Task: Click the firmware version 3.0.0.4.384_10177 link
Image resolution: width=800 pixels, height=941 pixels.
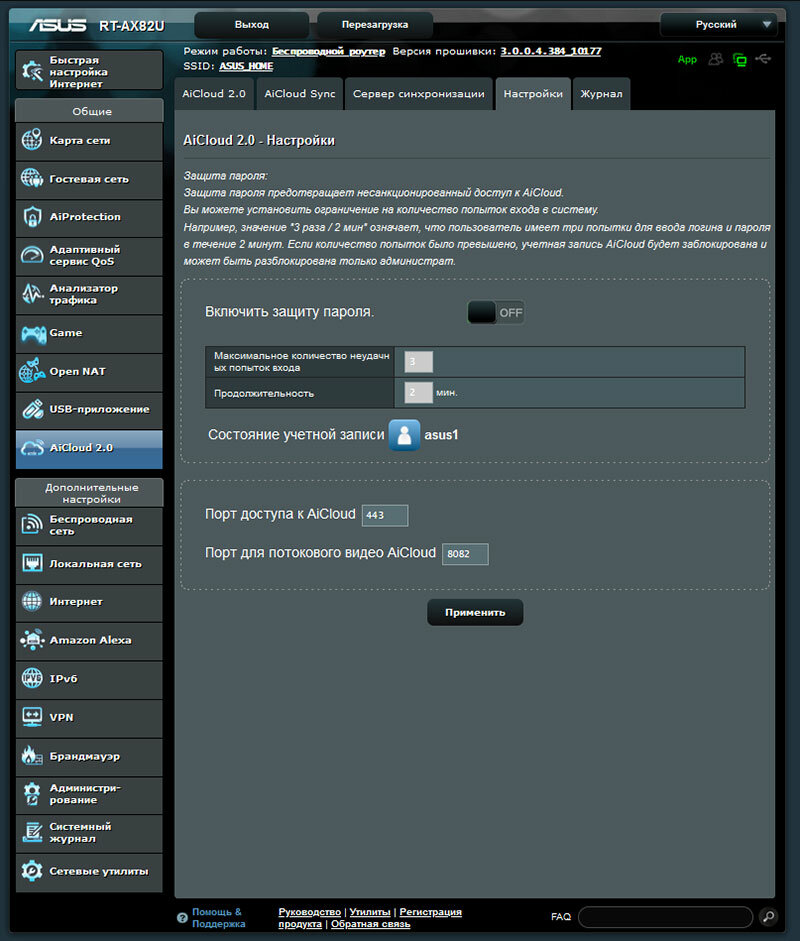Action: [550, 51]
